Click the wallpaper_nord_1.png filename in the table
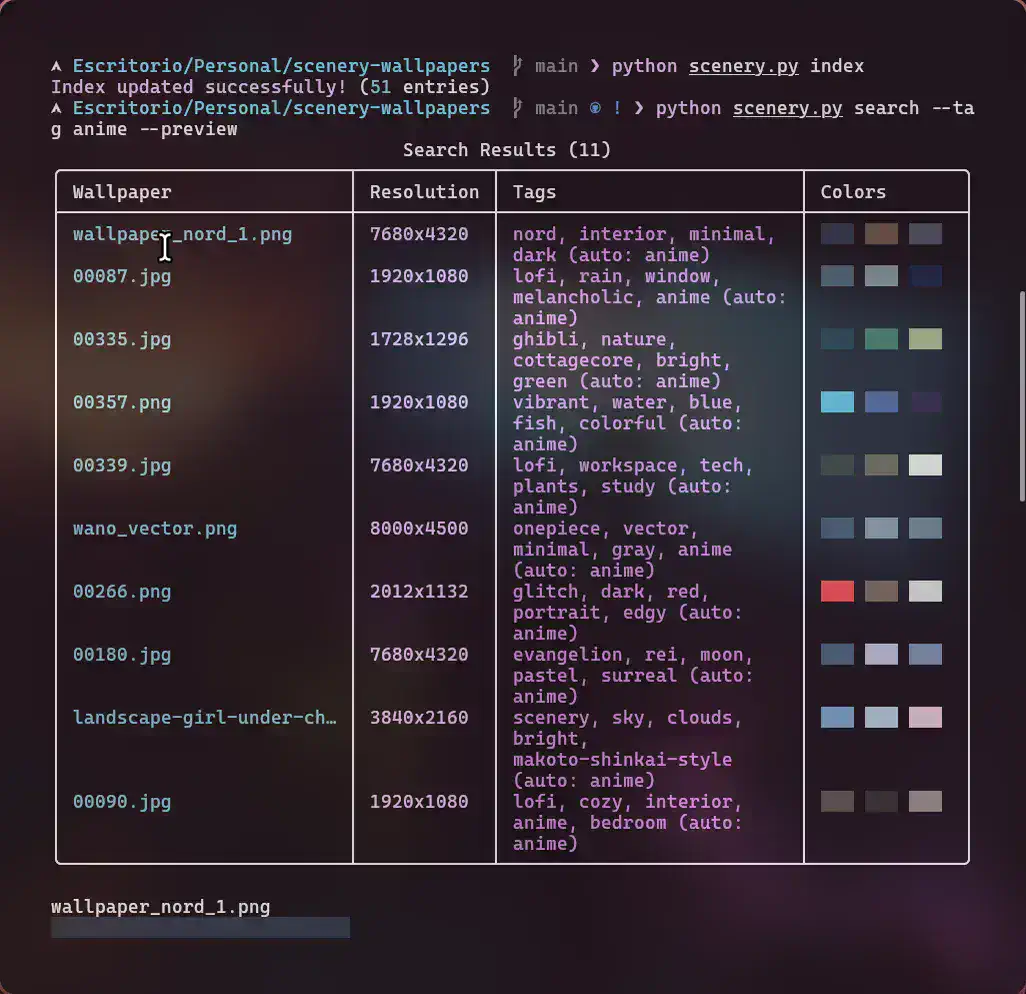The width and height of the screenshot is (1026, 994). 182,234
